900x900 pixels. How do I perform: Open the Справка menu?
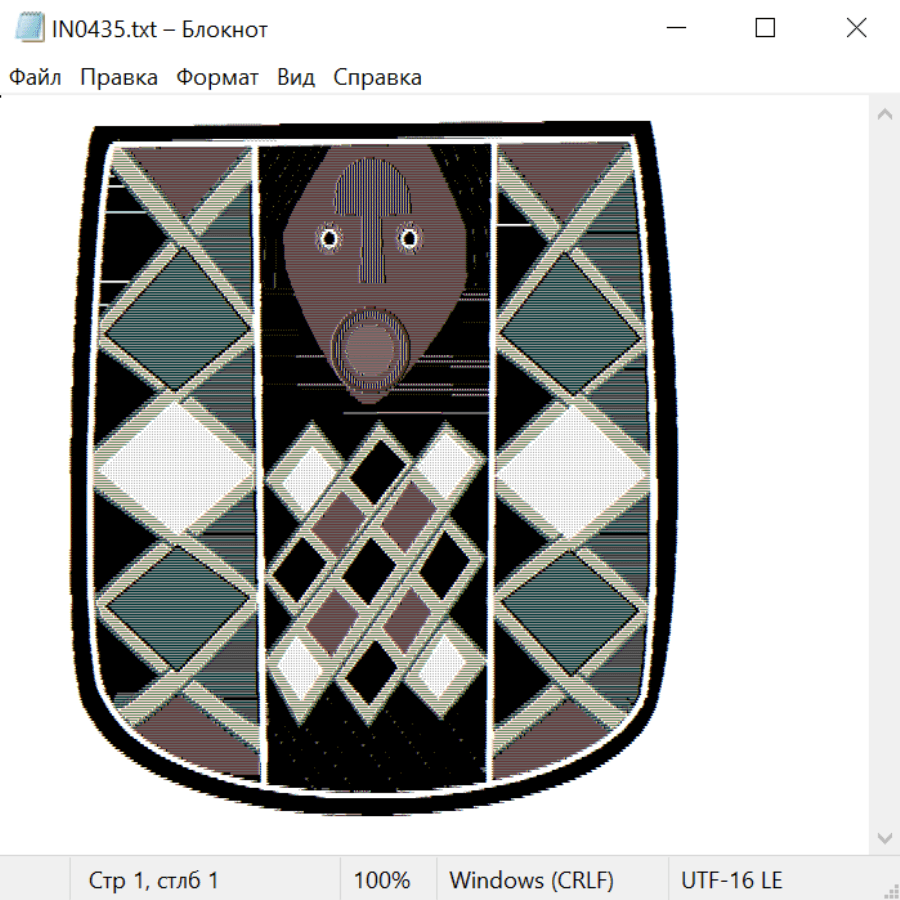(377, 77)
